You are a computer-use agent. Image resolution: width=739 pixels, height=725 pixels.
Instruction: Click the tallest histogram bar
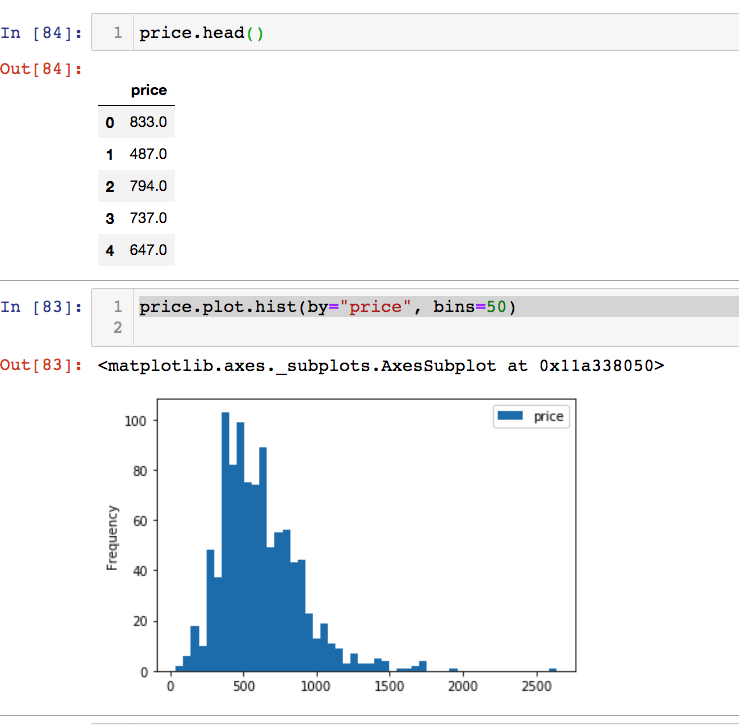[225, 542]
